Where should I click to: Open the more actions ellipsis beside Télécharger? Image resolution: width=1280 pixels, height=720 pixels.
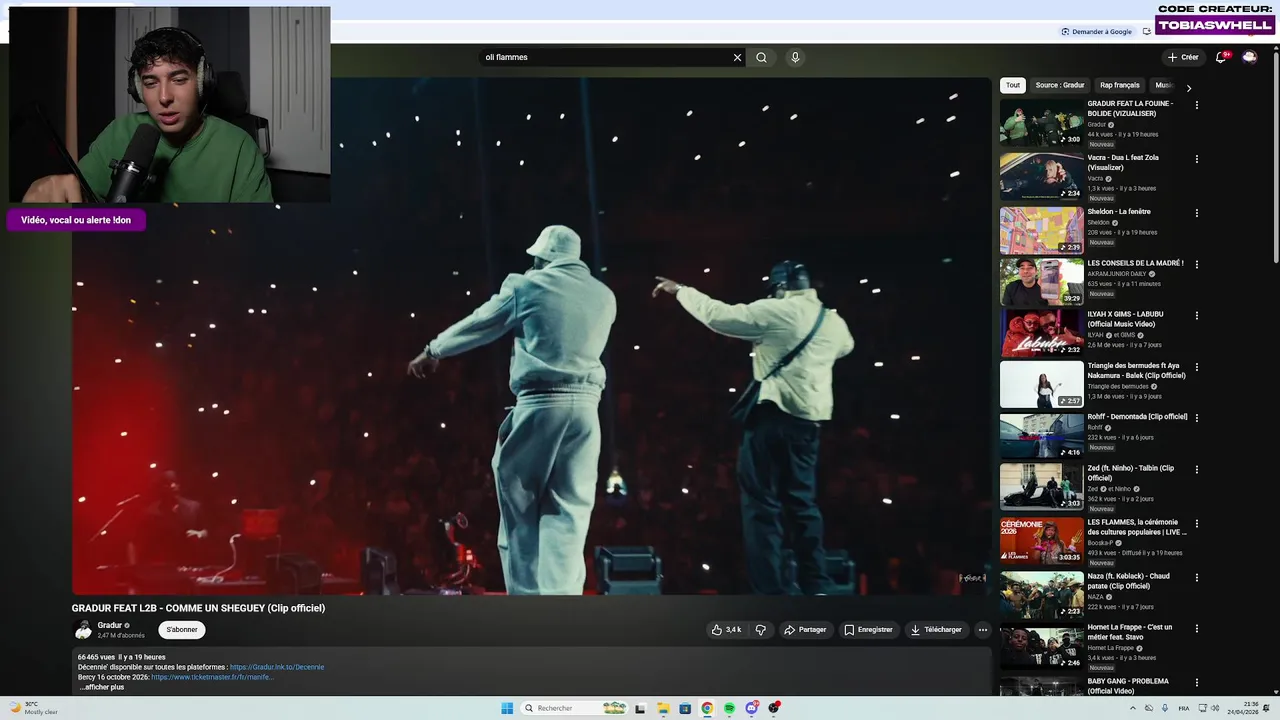click(x=983, y=630)
